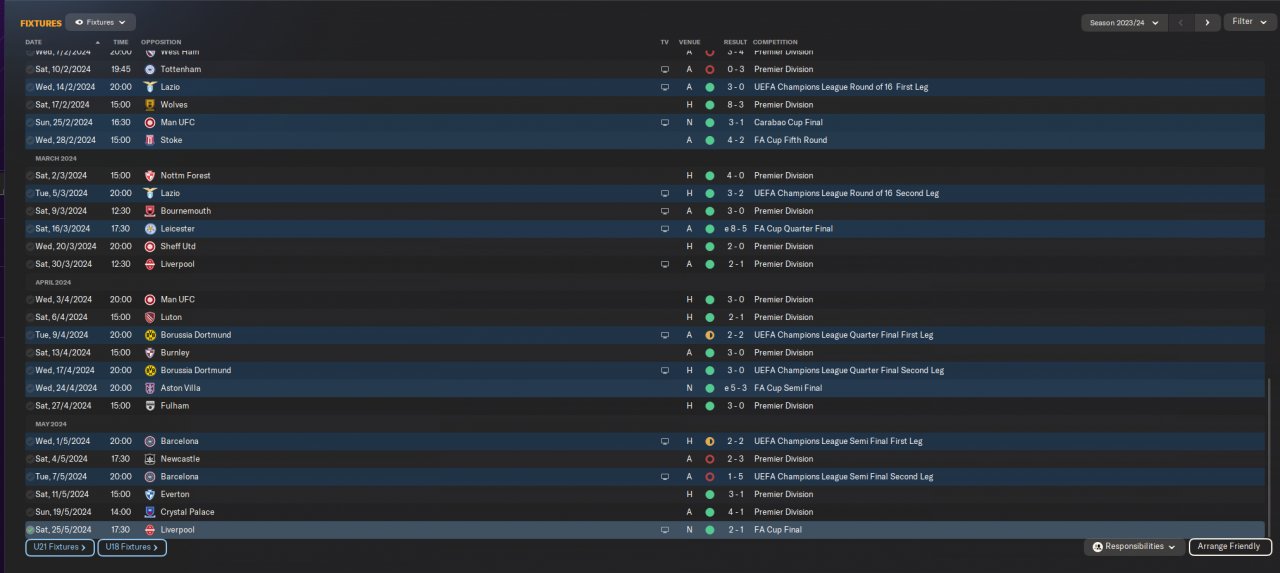Open the Fixtures view dropdown

(x=100, y=22)
